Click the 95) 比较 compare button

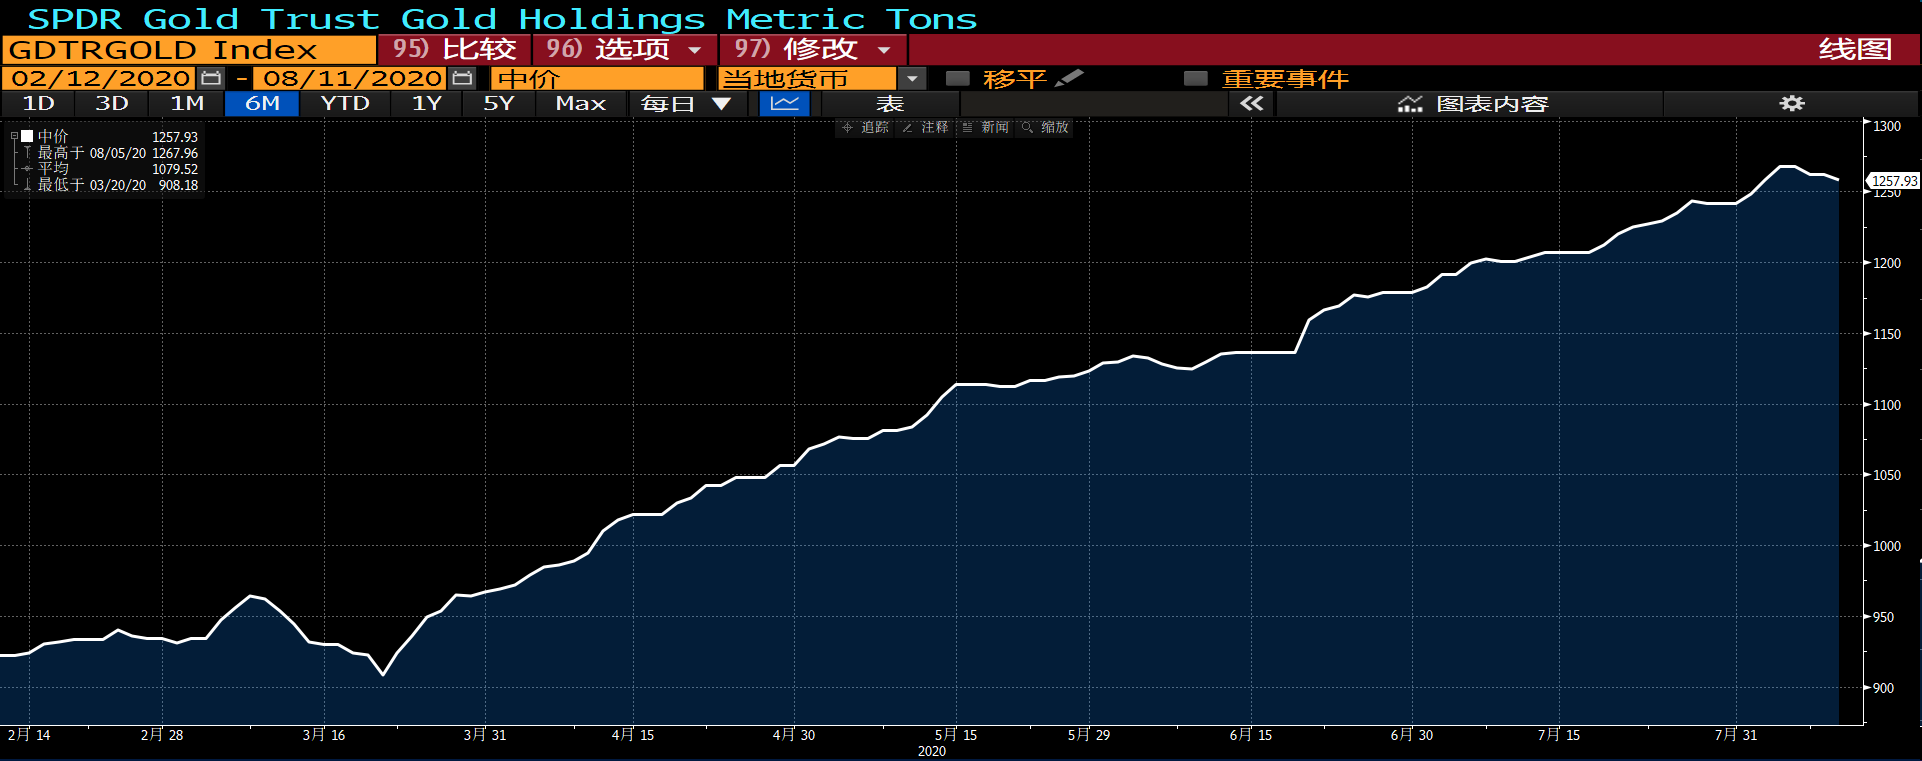point(454,49)
